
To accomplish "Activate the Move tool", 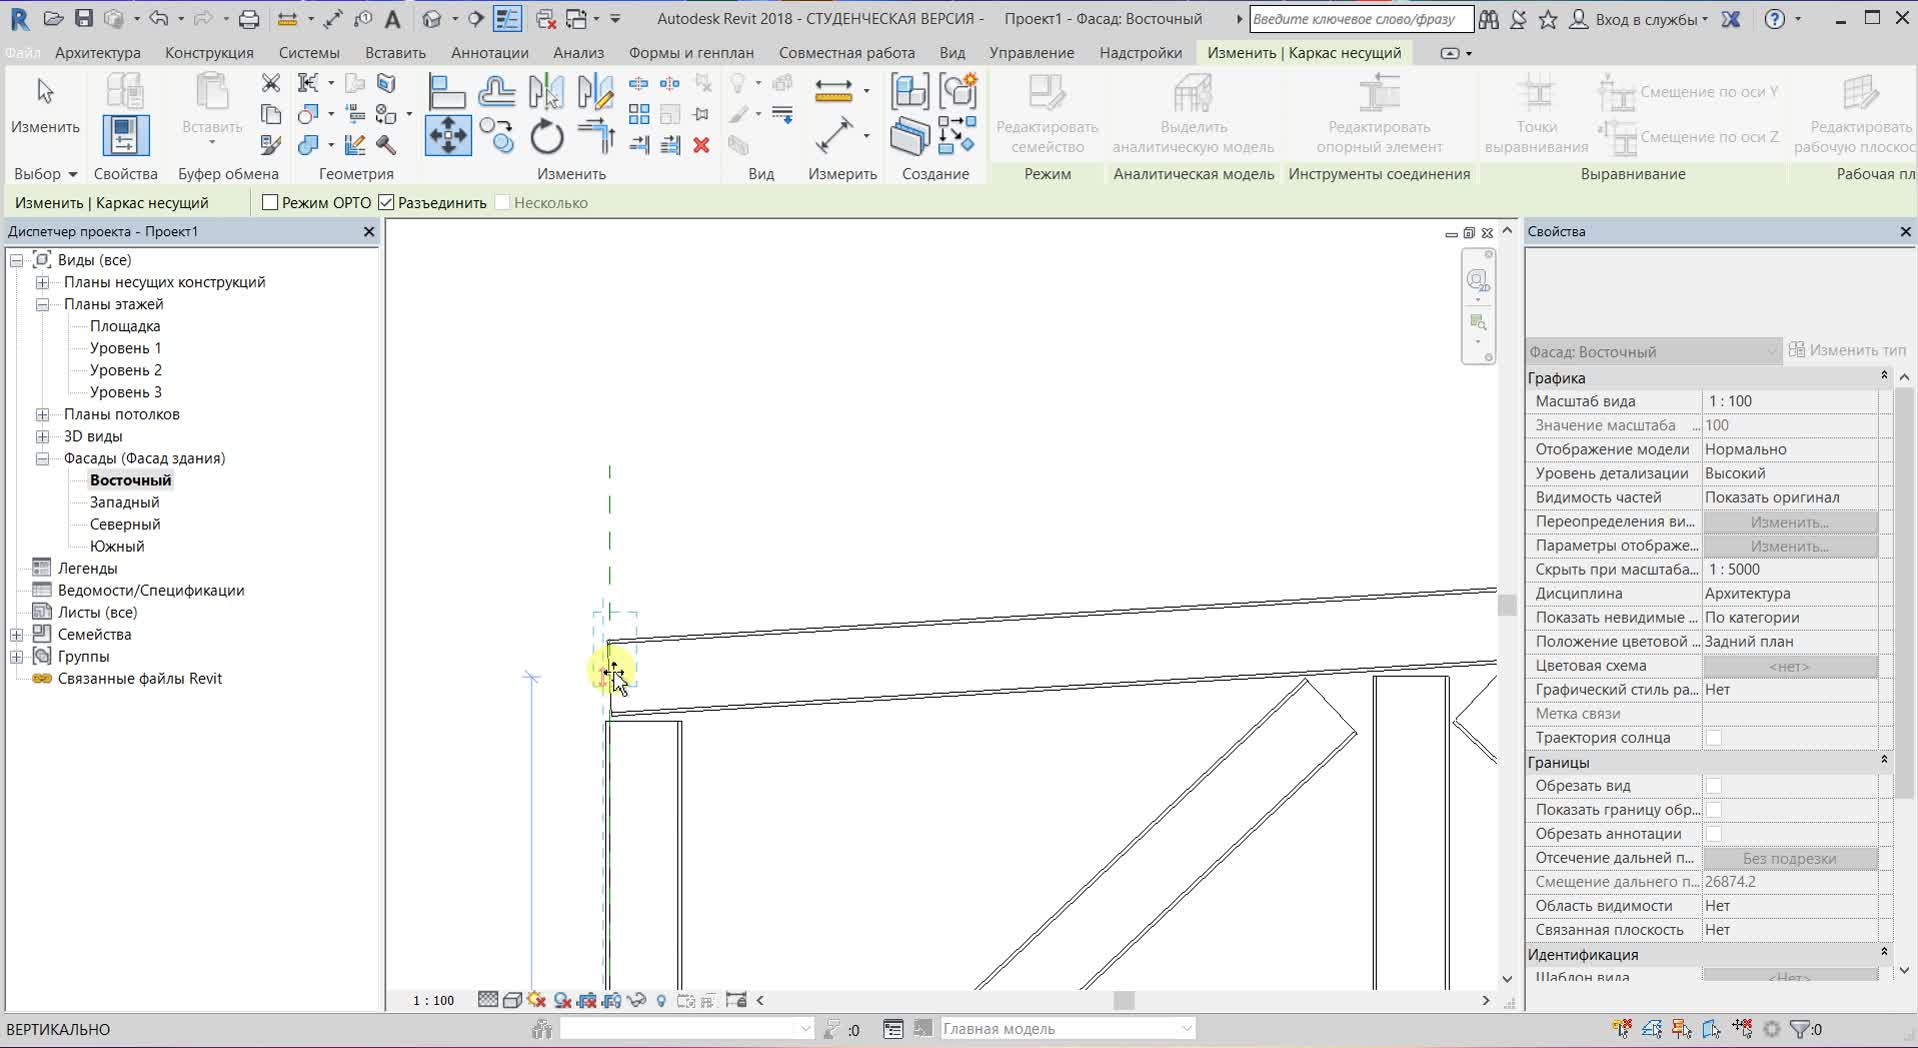I will 447,136.
